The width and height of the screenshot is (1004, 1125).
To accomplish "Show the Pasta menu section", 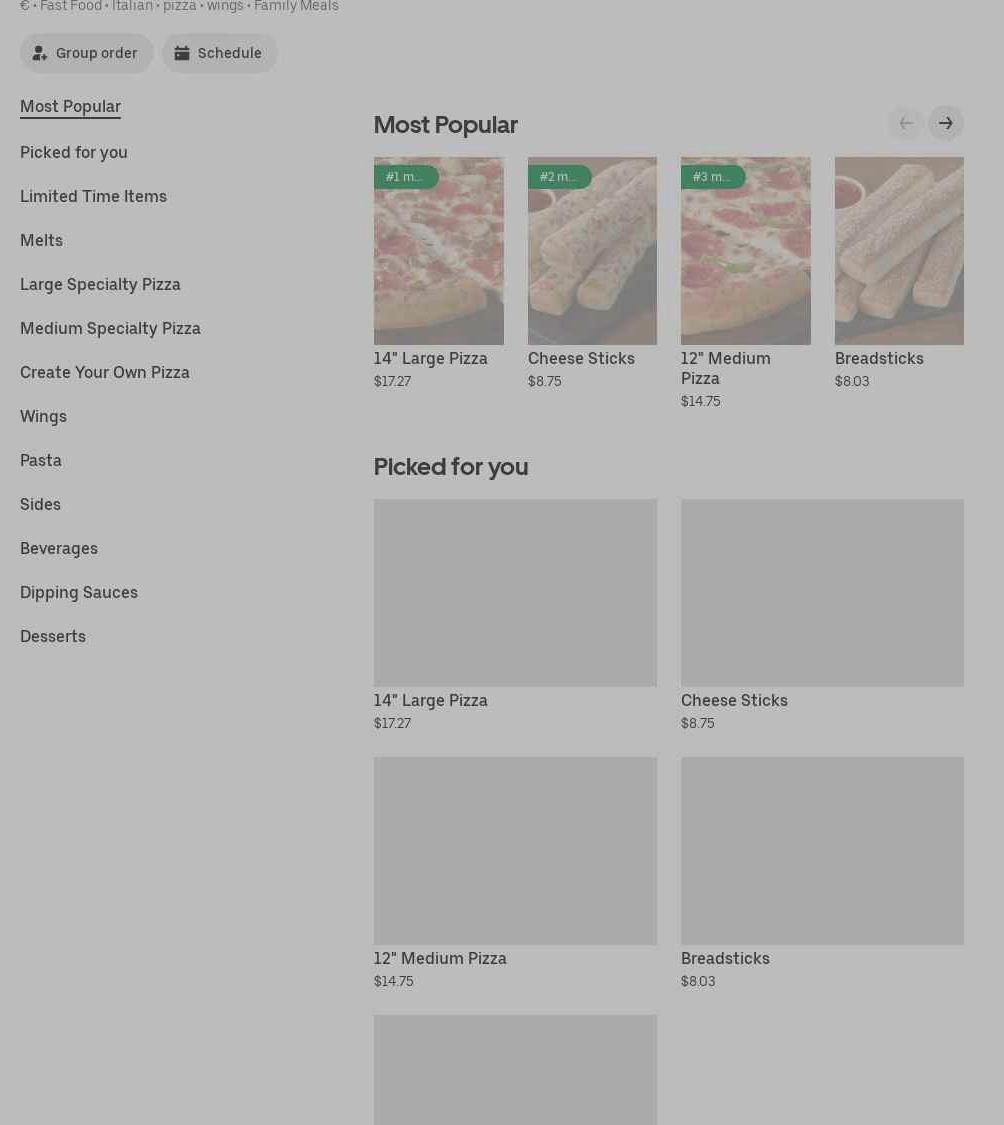I will pos(41,460).
